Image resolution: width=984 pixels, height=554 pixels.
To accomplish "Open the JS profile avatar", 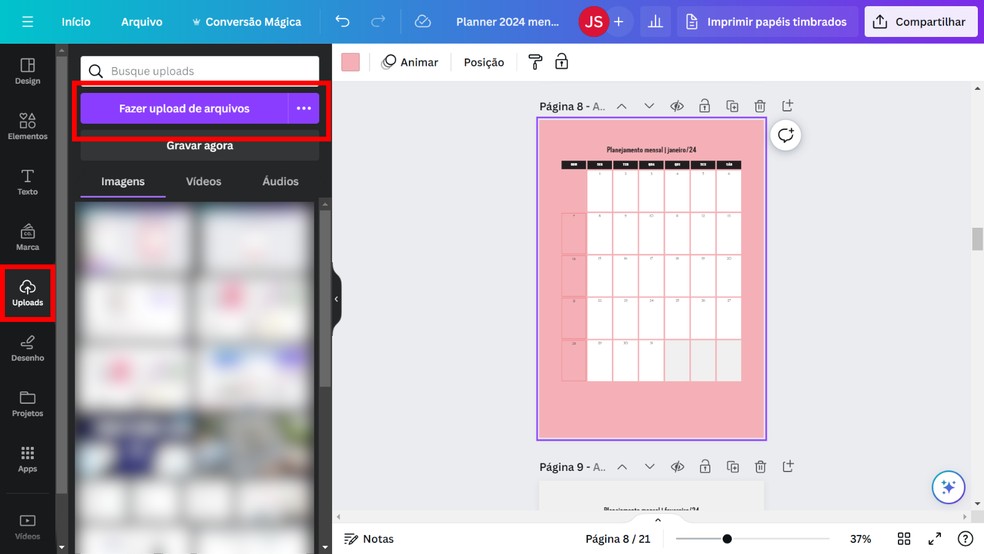I will point(593,22).
